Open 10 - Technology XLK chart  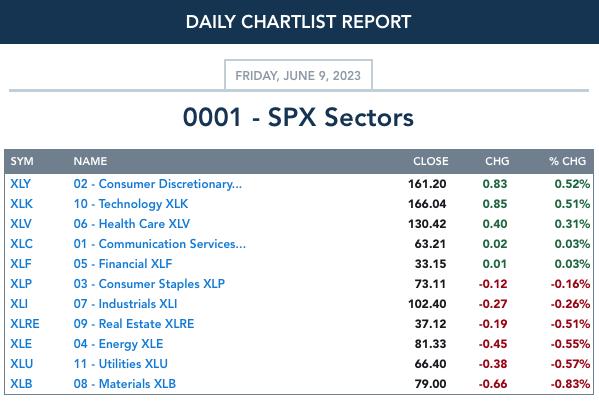[x=131, y=204]
